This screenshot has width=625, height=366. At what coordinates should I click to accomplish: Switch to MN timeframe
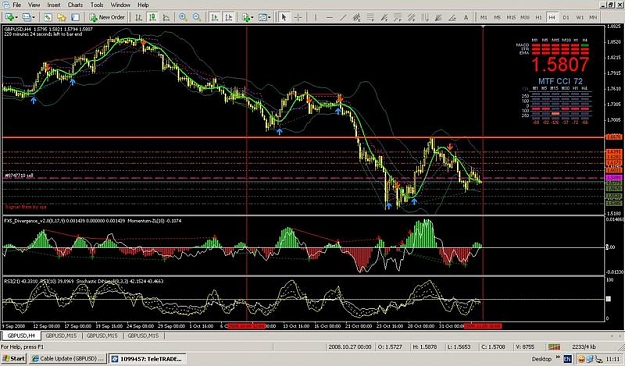click(x=593, y=17)
